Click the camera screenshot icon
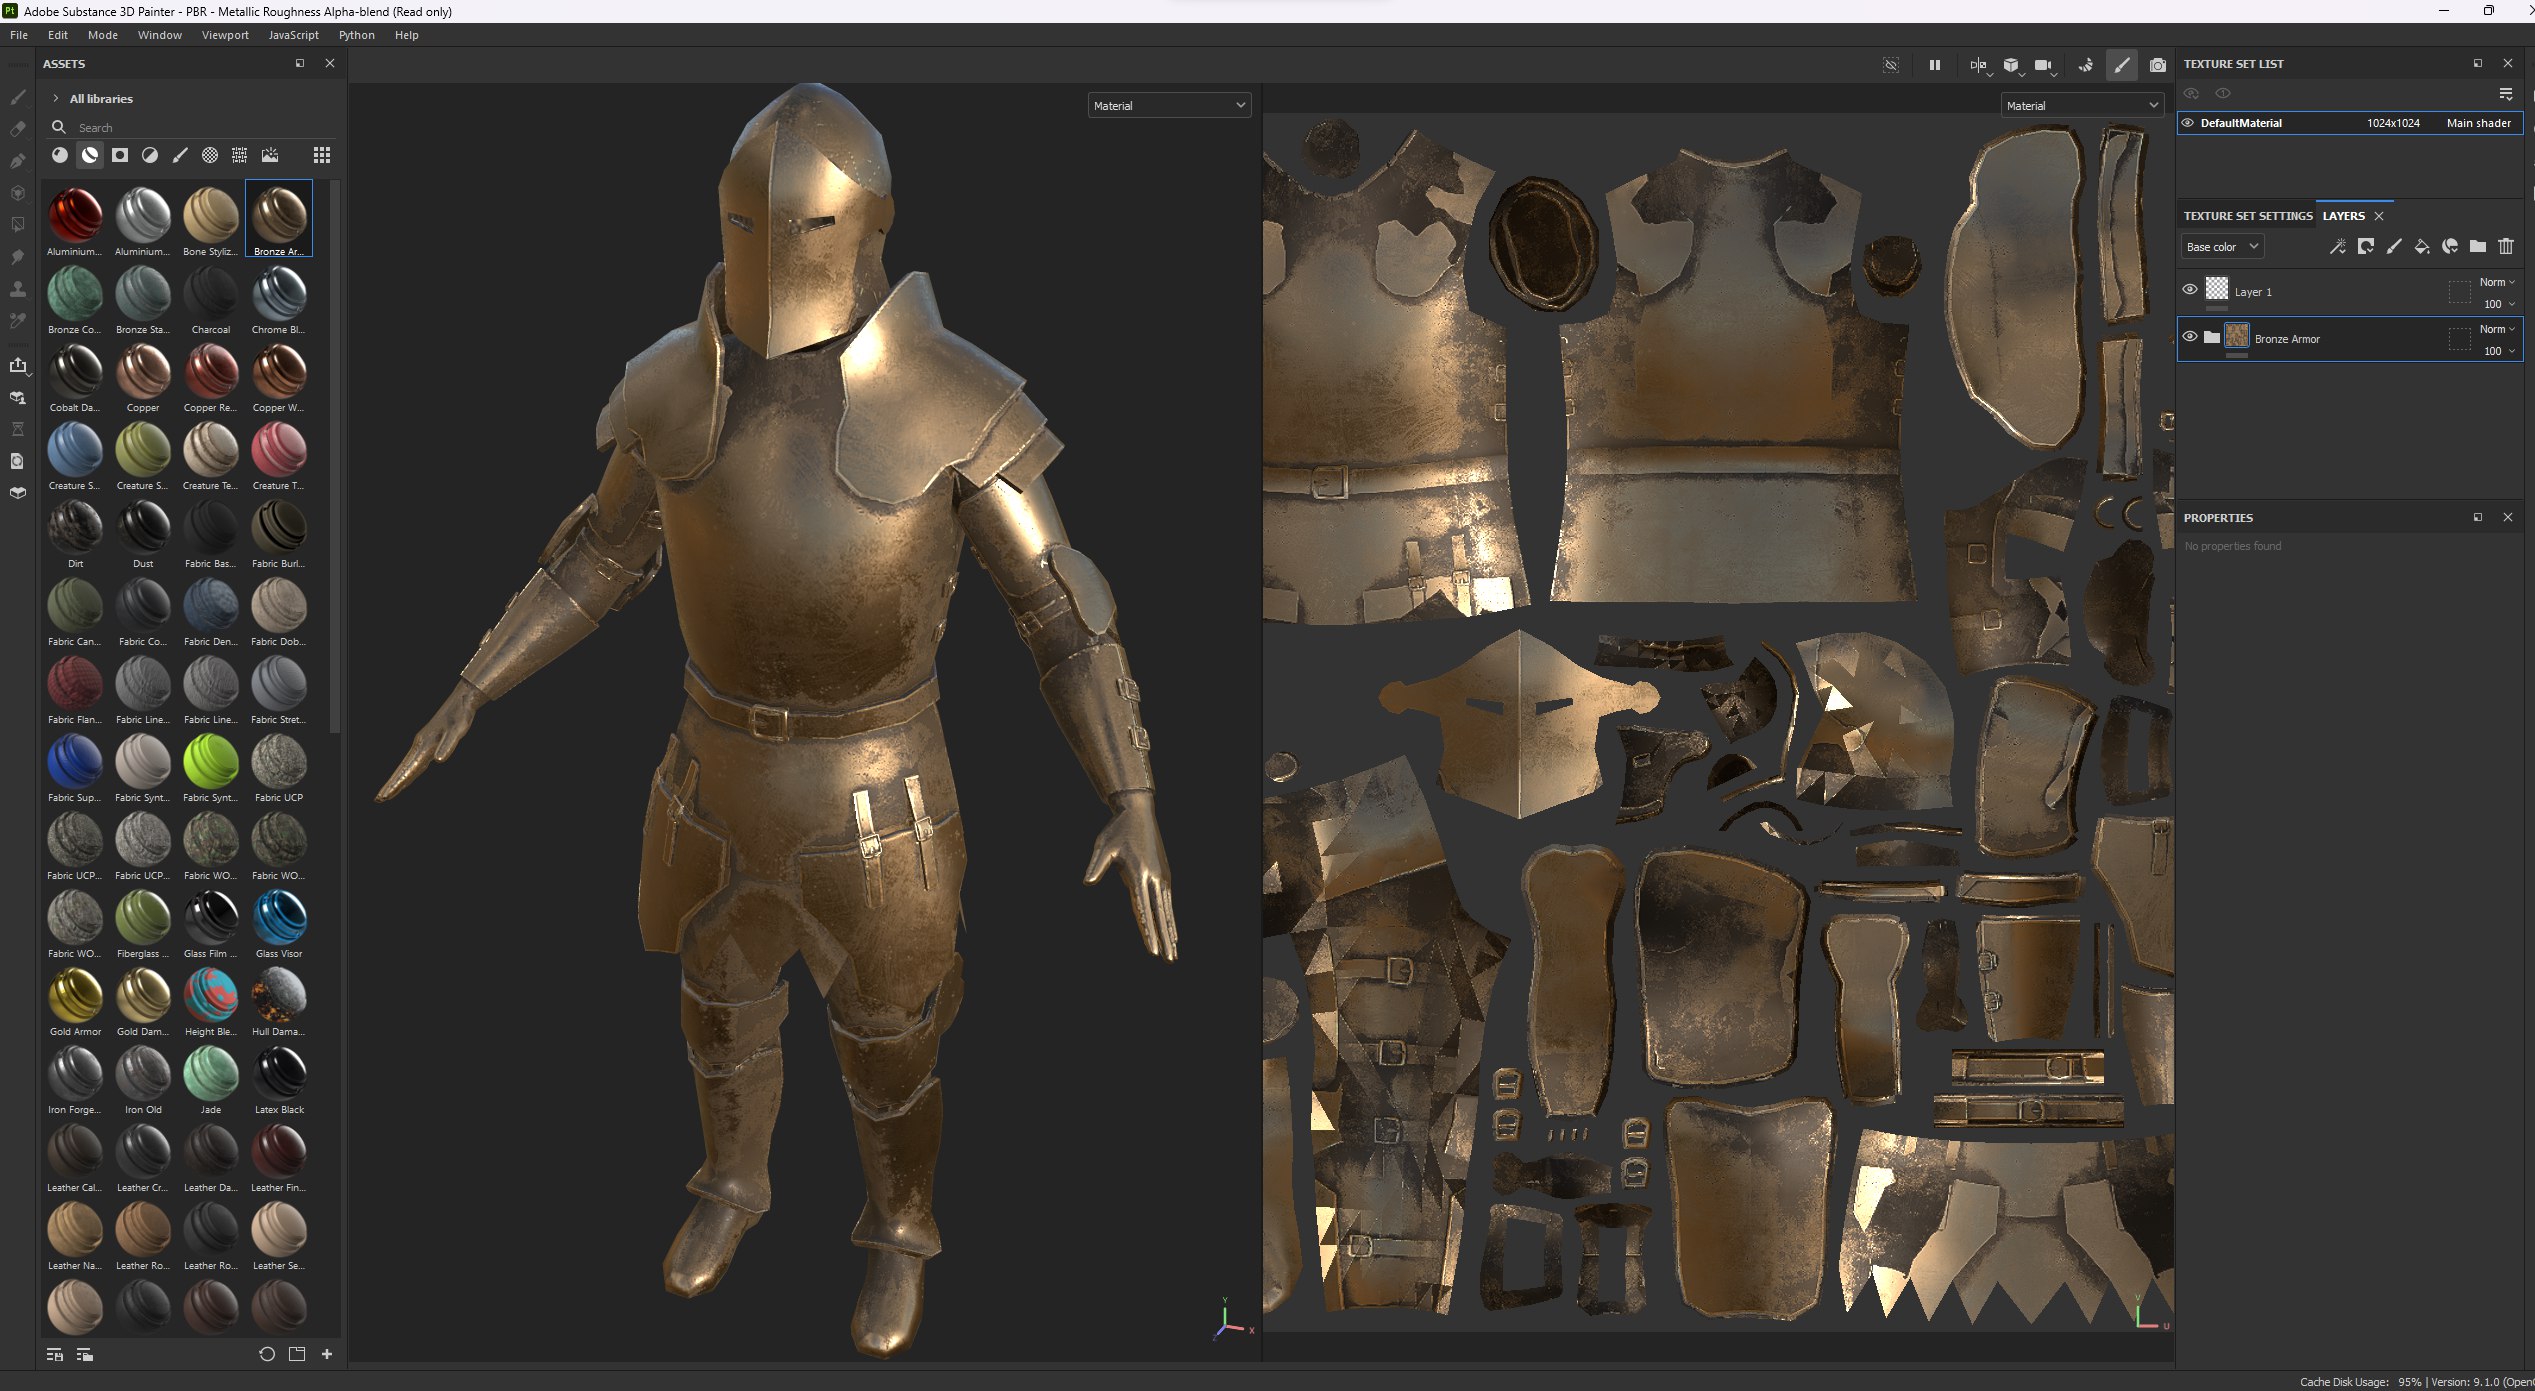The width and height of the screenshot is (2535, 1391). (2157, 65)
